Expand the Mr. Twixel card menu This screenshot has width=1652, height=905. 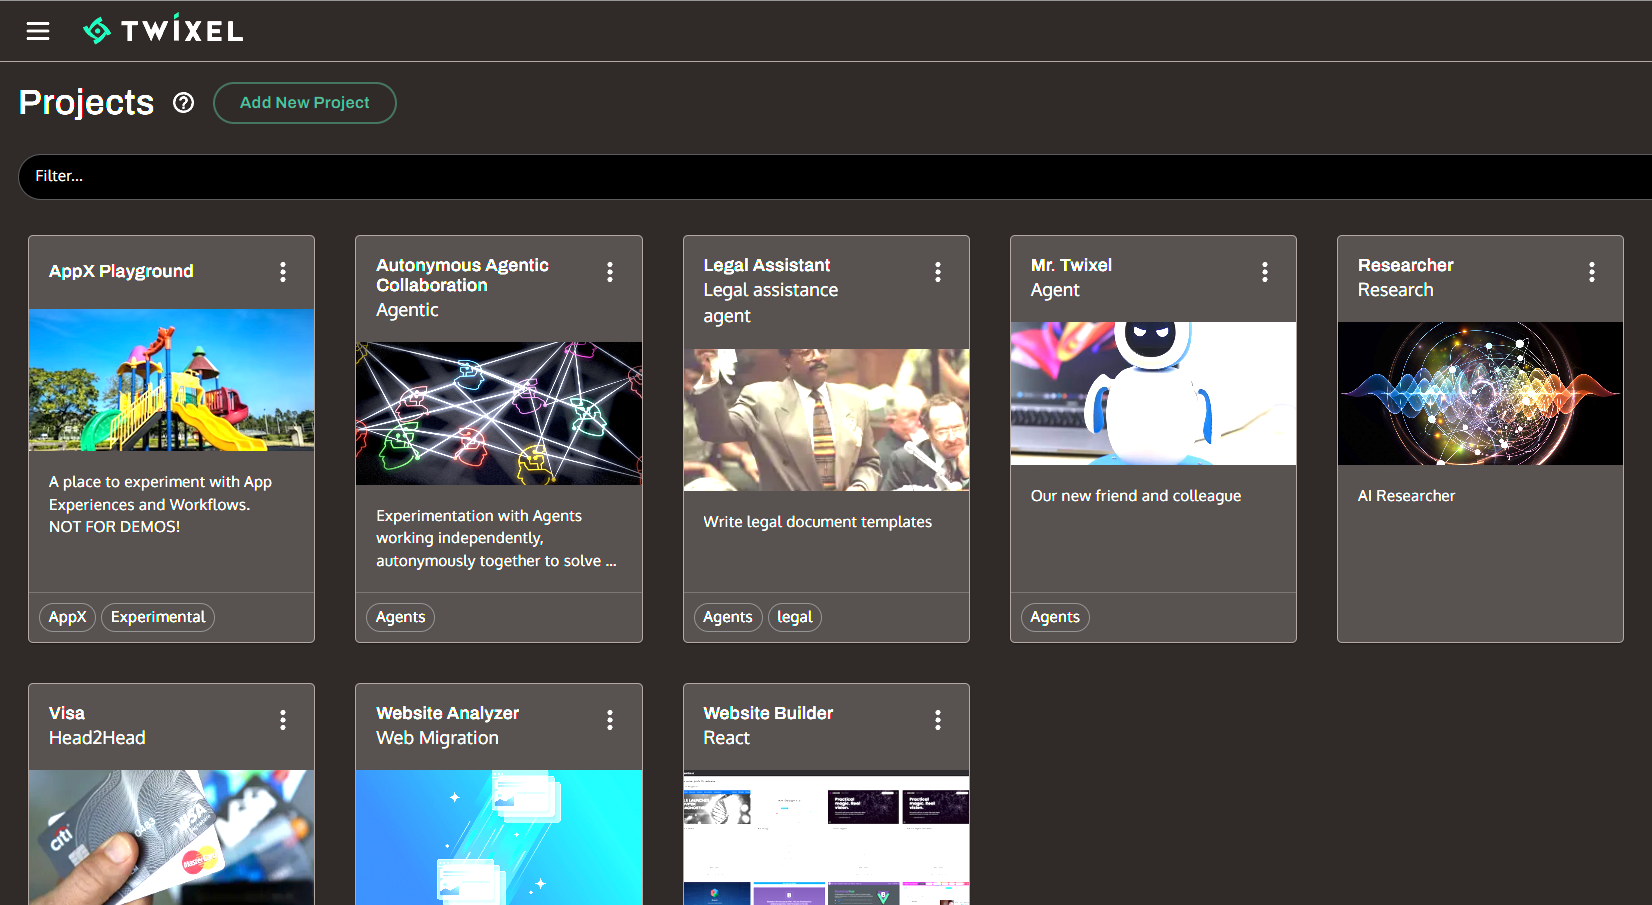[x=1265, y=271]
